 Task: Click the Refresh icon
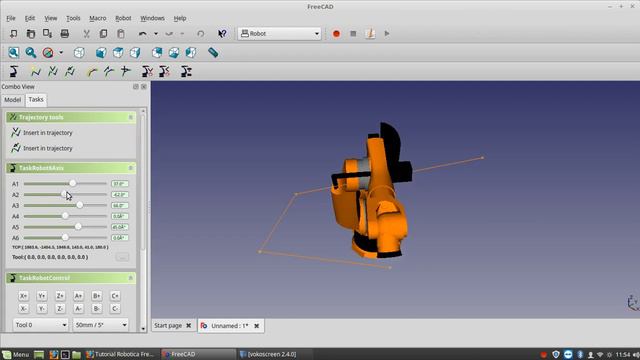200,33
